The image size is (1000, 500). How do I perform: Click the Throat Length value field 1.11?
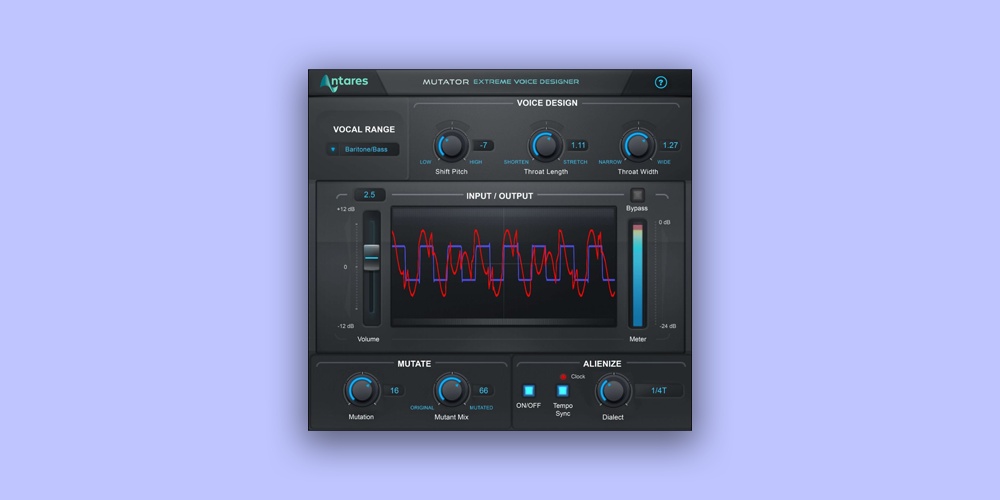(578, 145)
